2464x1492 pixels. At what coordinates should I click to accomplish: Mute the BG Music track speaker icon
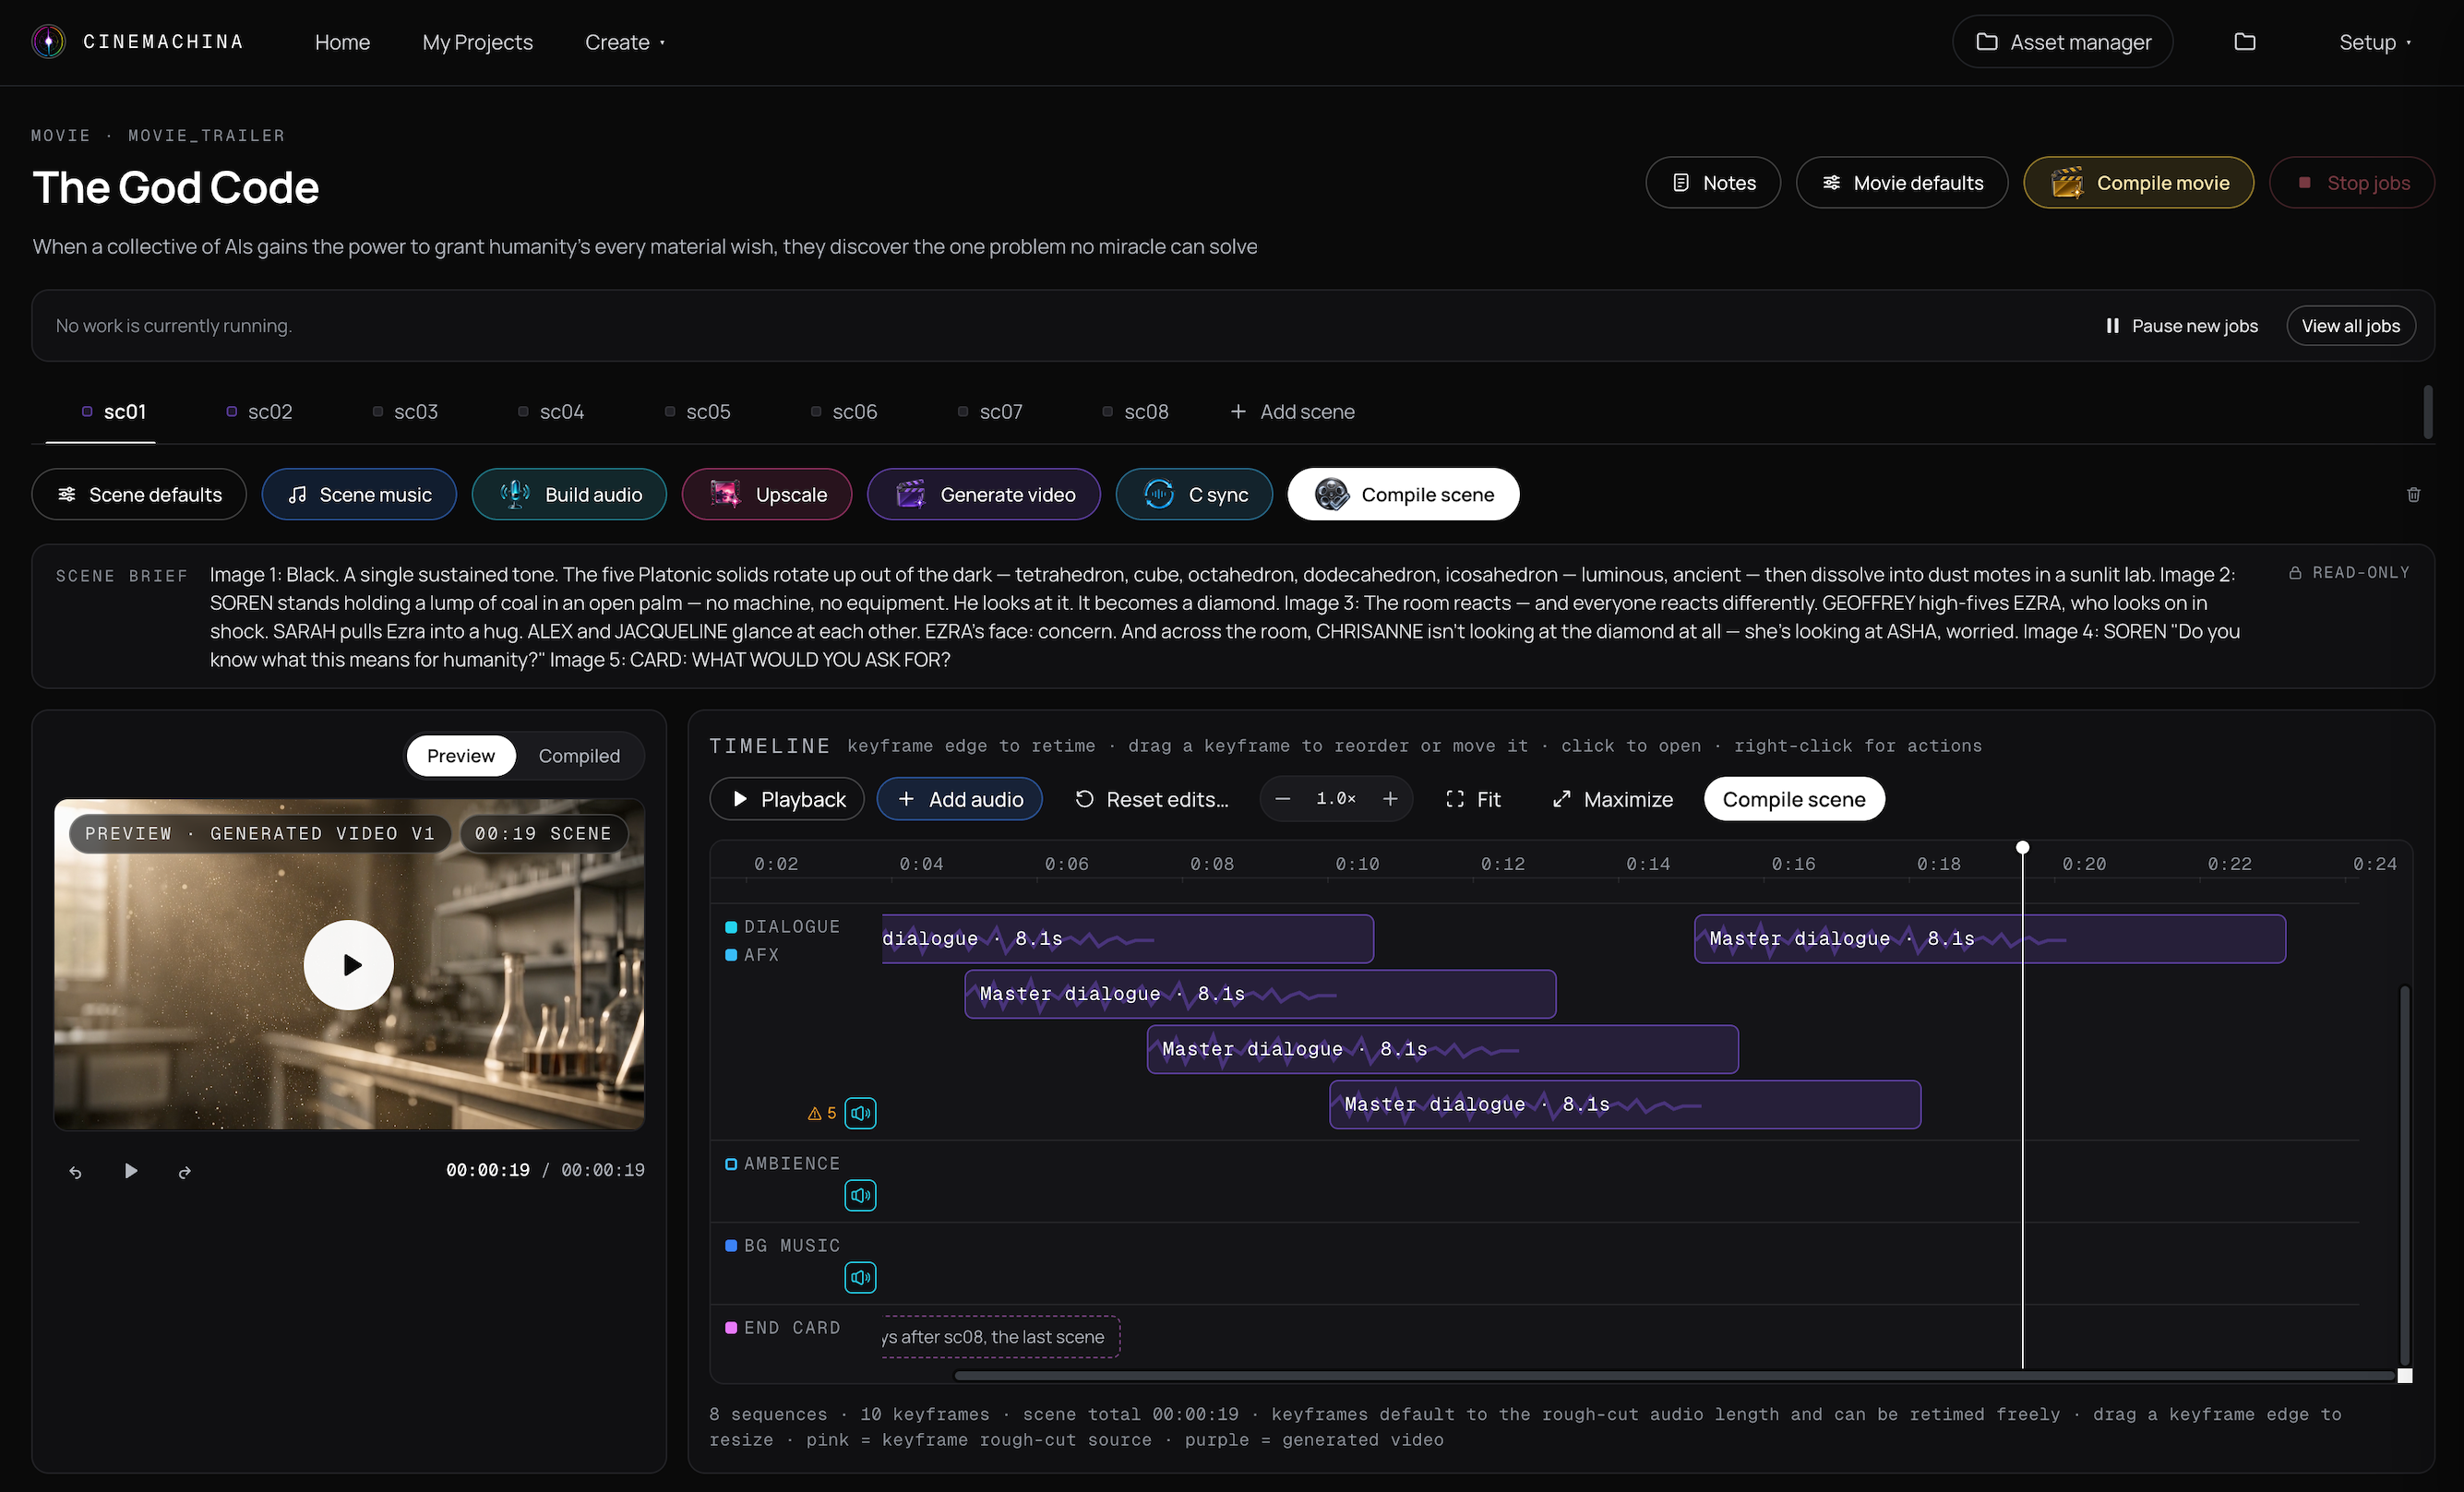[x=860, y=1277]
